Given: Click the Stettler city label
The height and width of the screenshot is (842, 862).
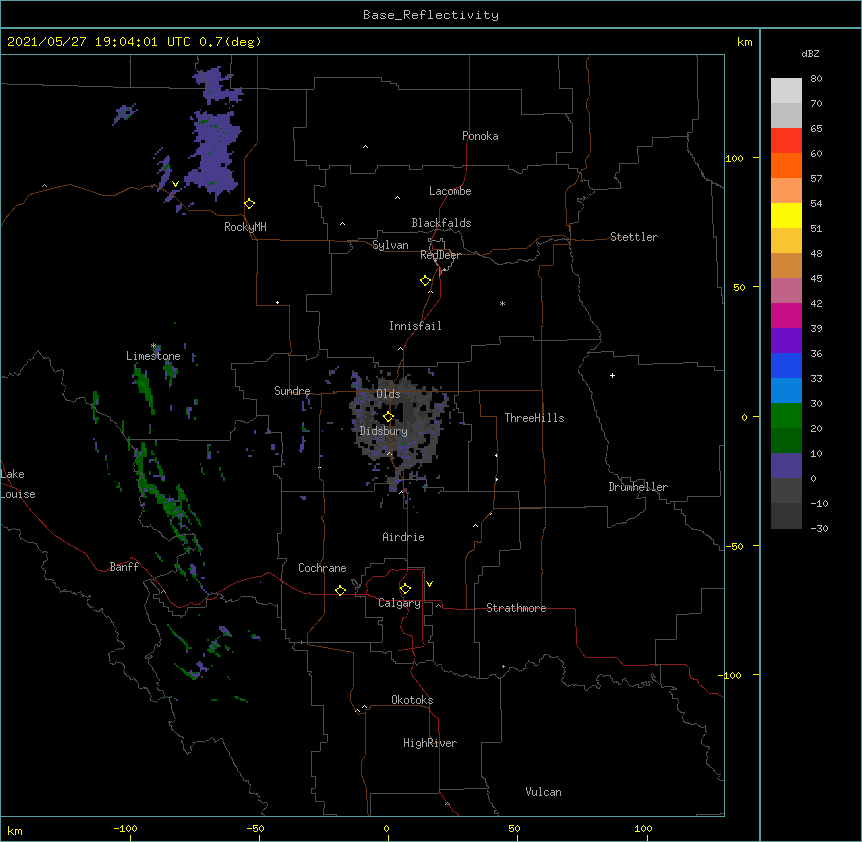Looking at the screenshot, I should pyautogui.click(x=634, y=237).
